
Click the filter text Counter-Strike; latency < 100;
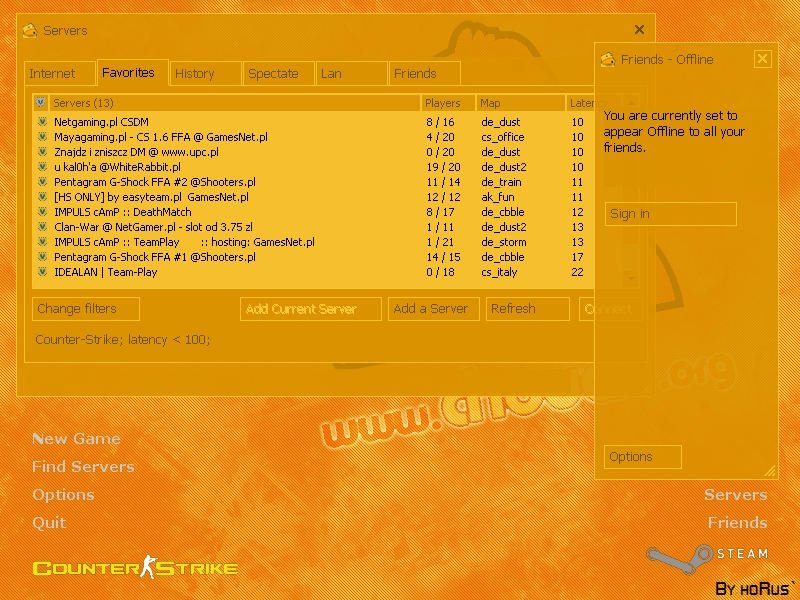point(123,339)
